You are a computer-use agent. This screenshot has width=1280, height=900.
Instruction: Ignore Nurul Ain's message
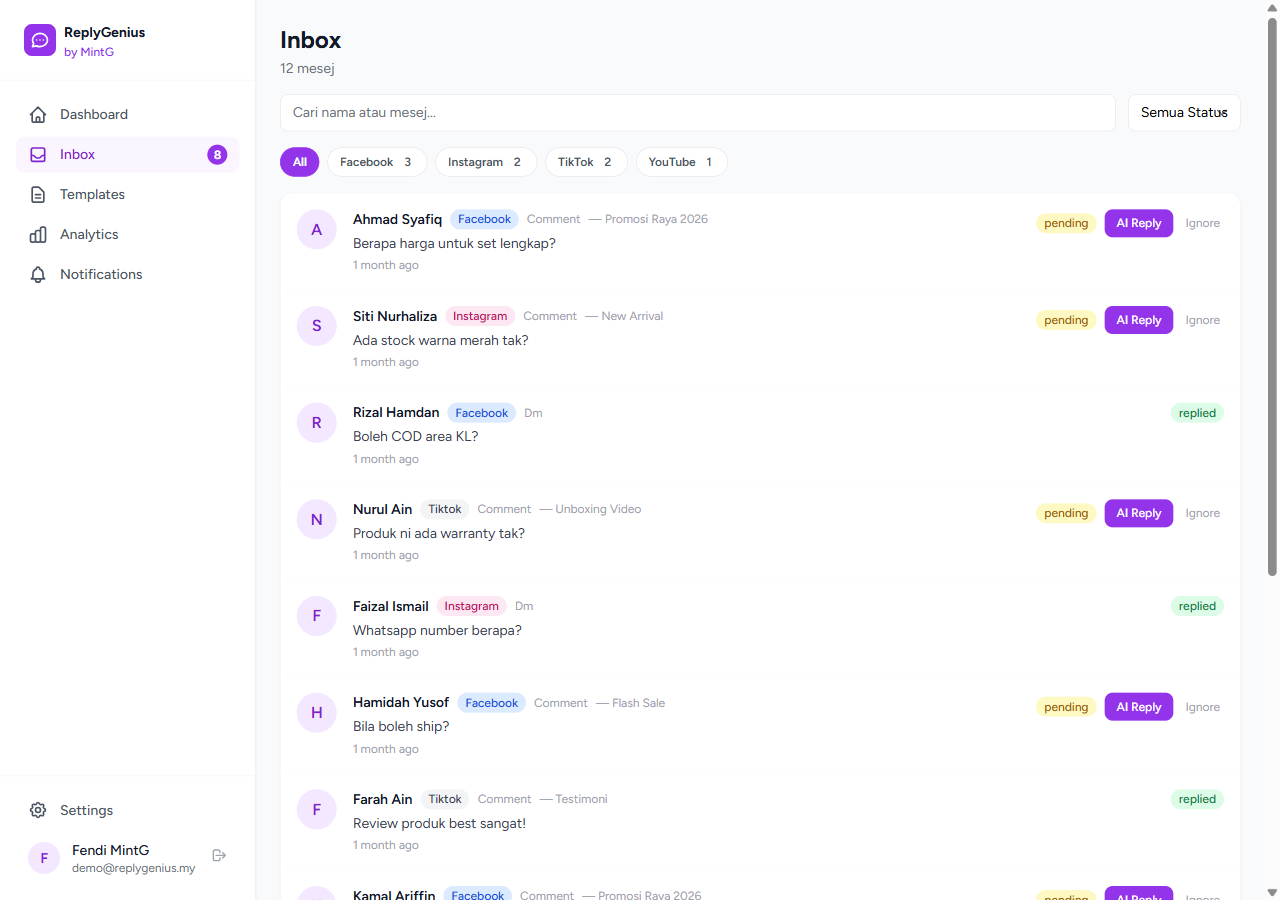coord(1203,513)
